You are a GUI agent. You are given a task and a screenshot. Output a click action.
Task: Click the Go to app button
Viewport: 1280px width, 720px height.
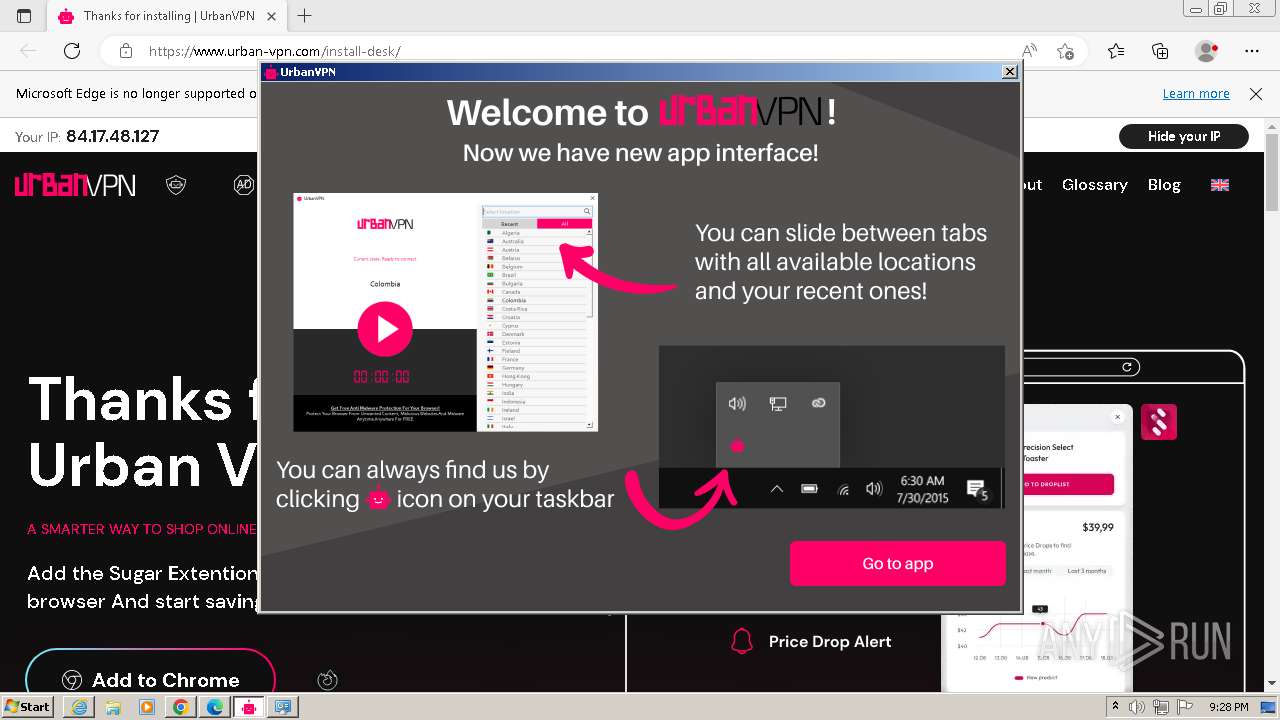[x=897, y=563]
